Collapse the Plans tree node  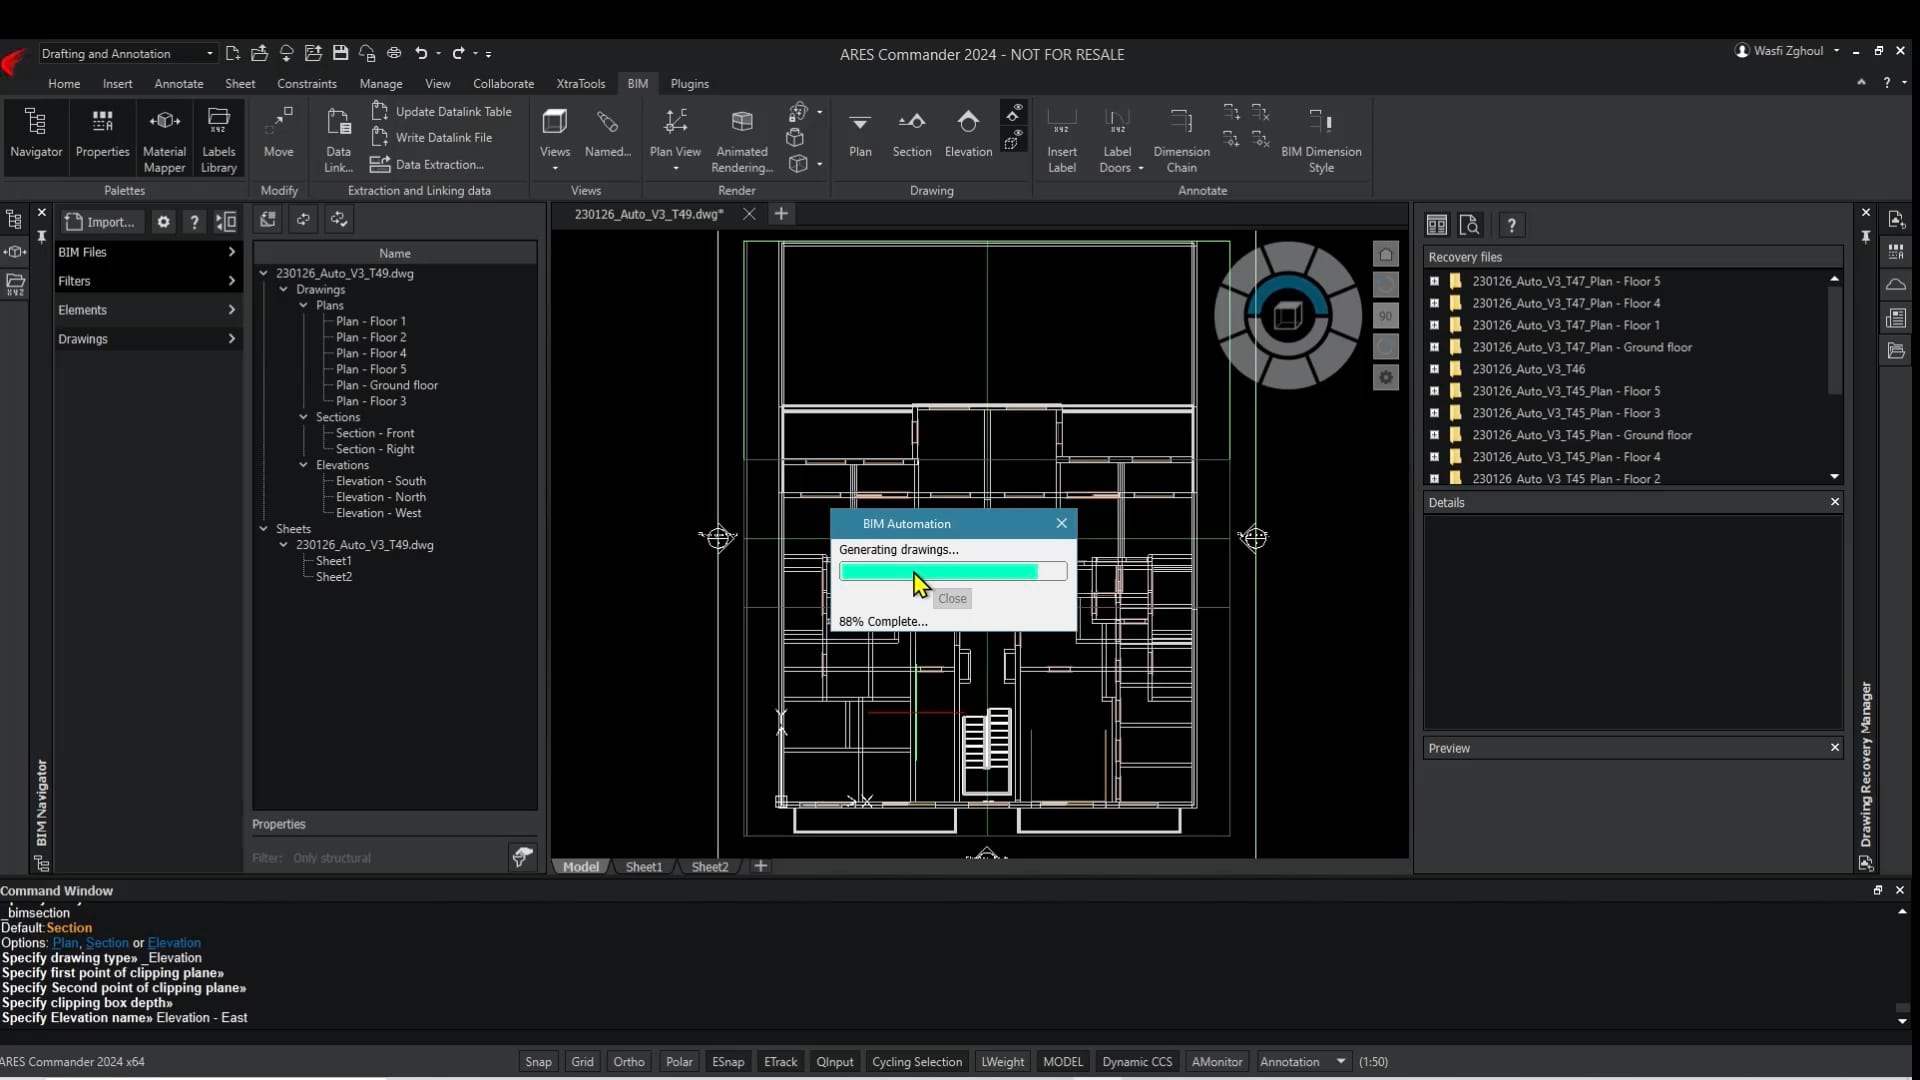click(303, 305)
